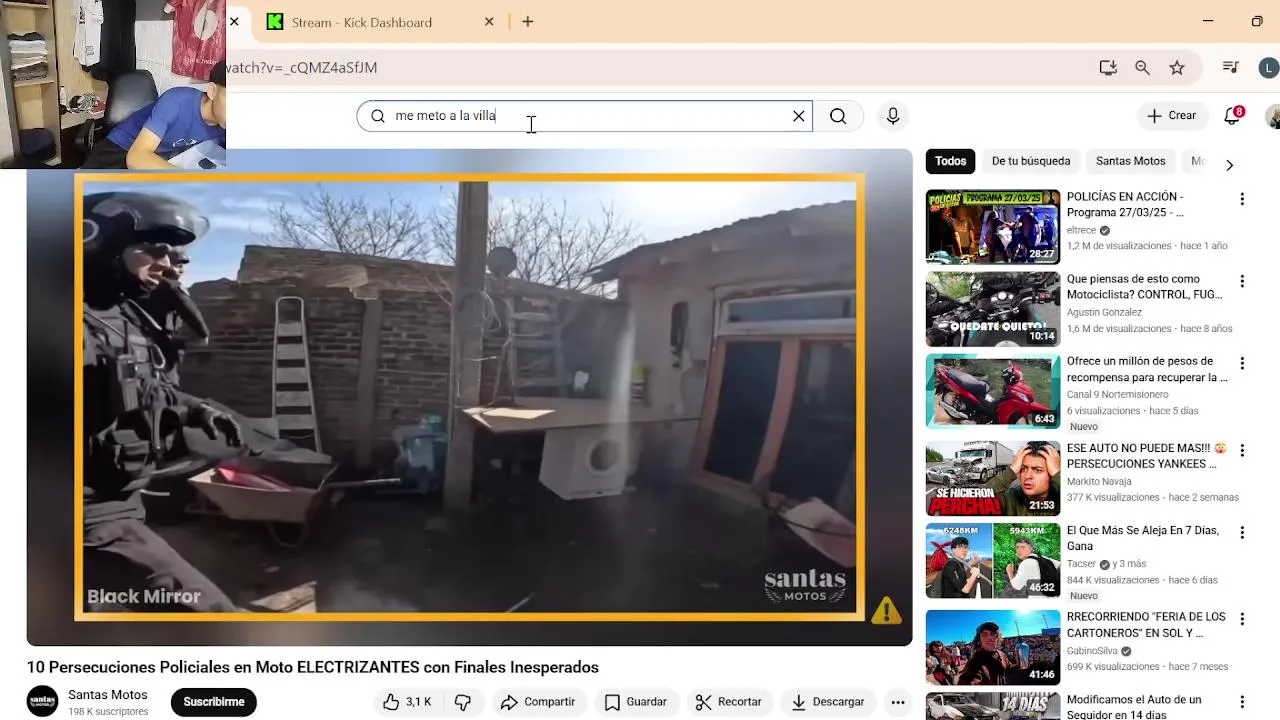The height and width of the screenshot is (720, 1280).
Task: Minimize the browser window
Action: click(1208, 21)
